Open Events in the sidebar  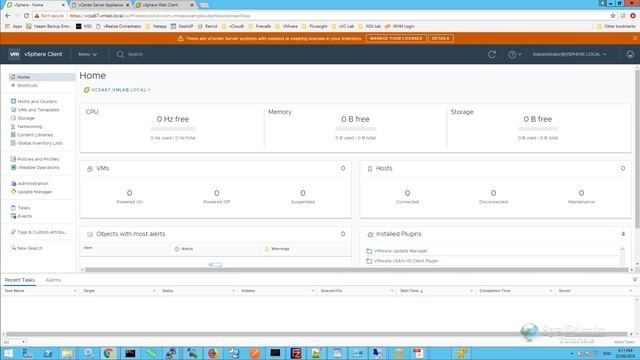[24, 216]
